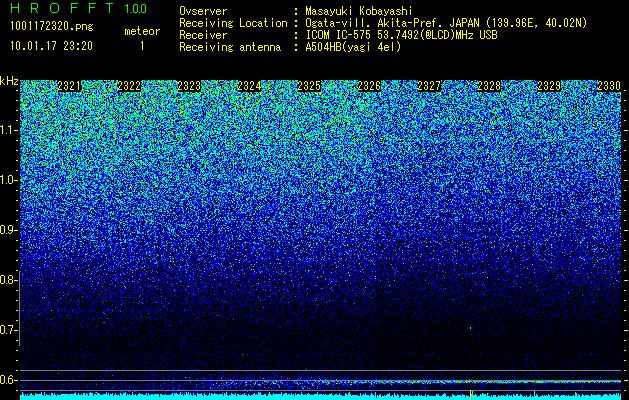
Task: Select the filename 1001172320.png
Action: pos(52,26)
